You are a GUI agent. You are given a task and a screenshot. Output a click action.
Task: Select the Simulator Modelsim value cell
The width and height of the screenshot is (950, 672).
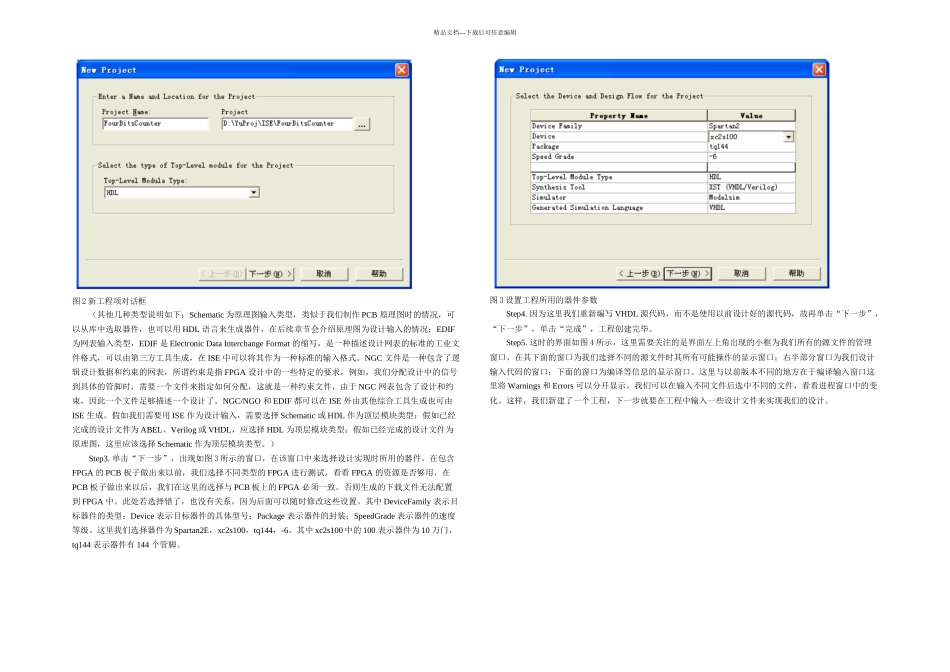(x=750, y=198)
